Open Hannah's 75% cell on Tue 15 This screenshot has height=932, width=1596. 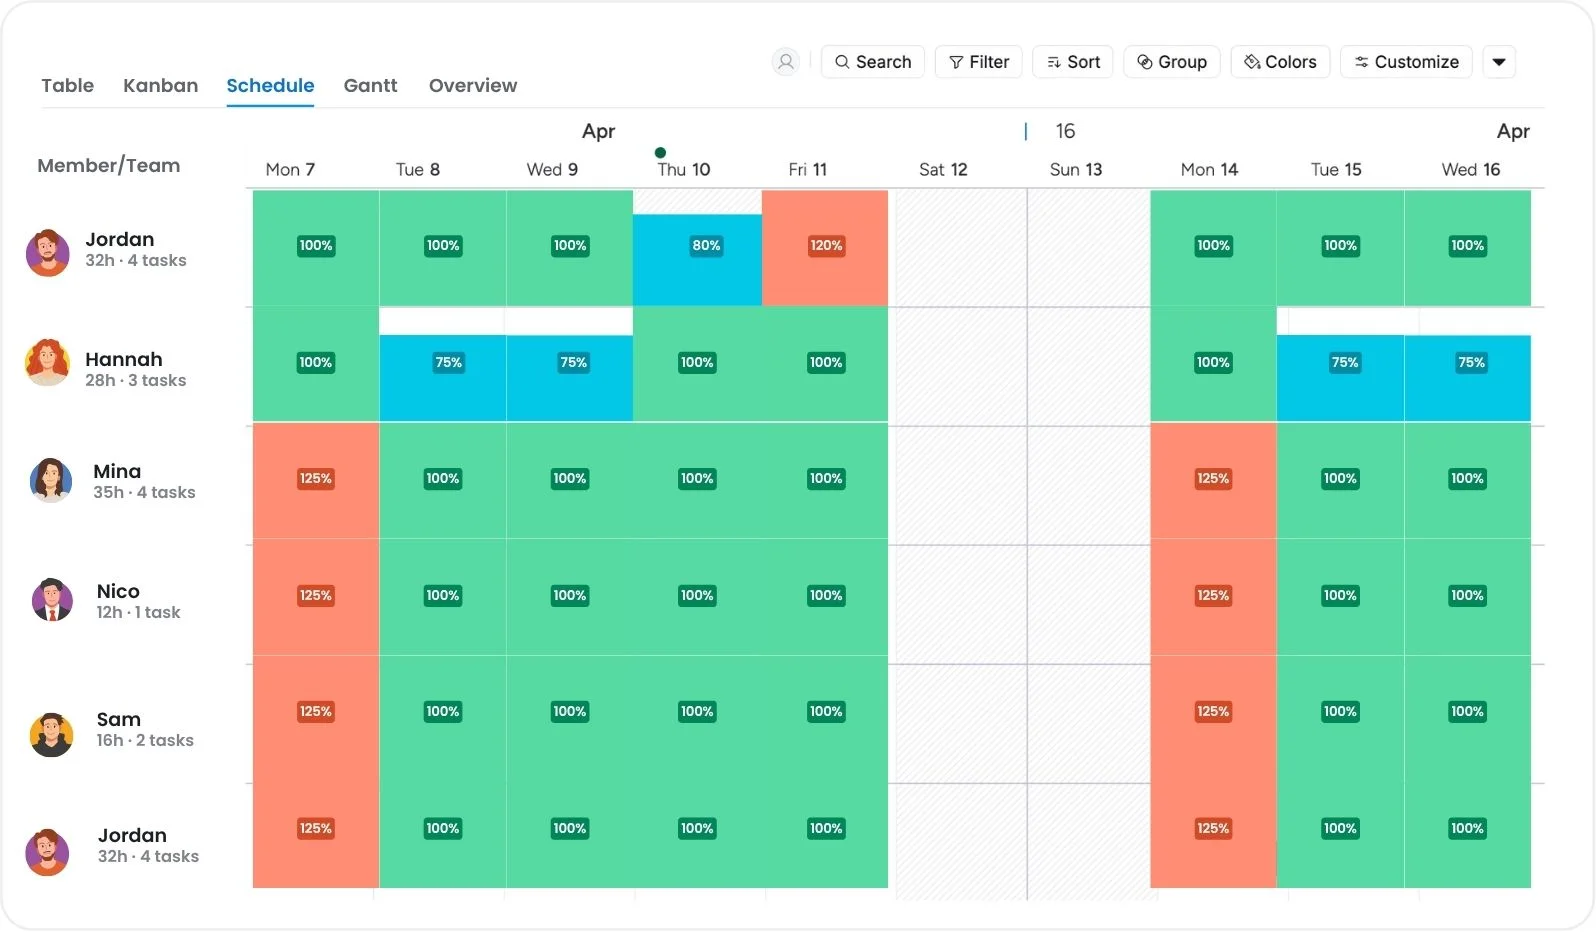(1341, 378)
